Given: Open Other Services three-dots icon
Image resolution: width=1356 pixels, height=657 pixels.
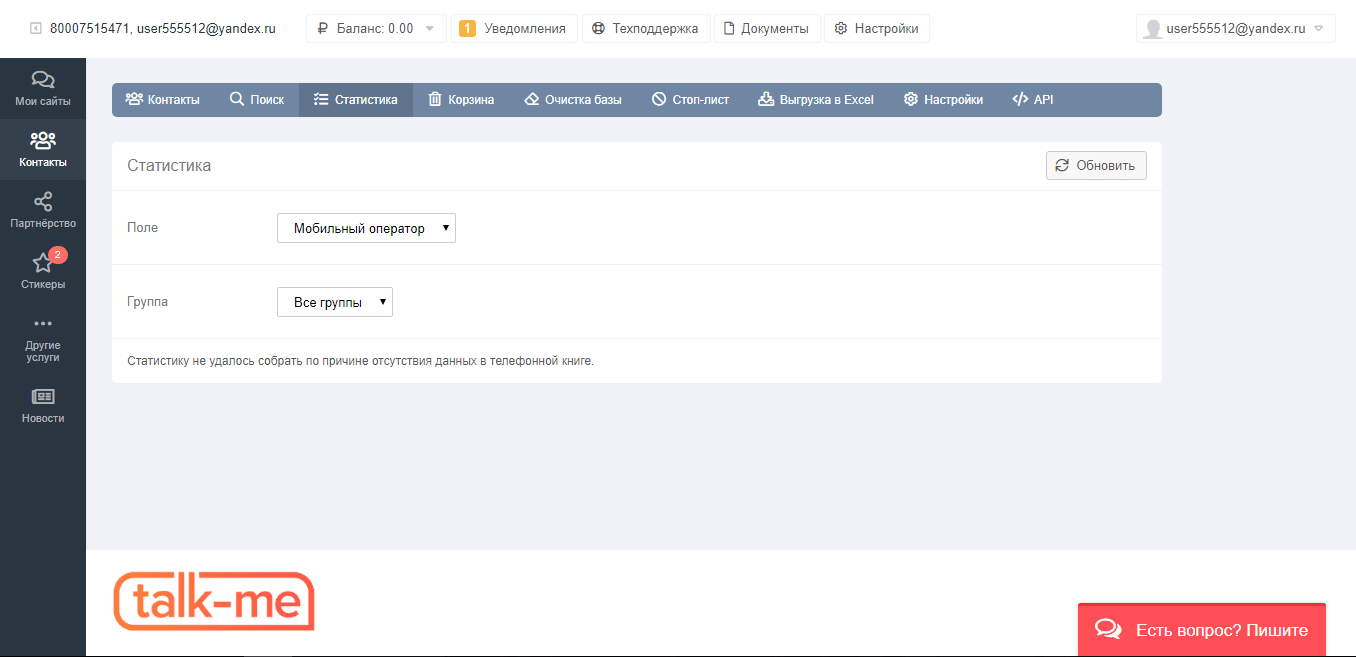Looking at the screenshot, I should [43, 324].
